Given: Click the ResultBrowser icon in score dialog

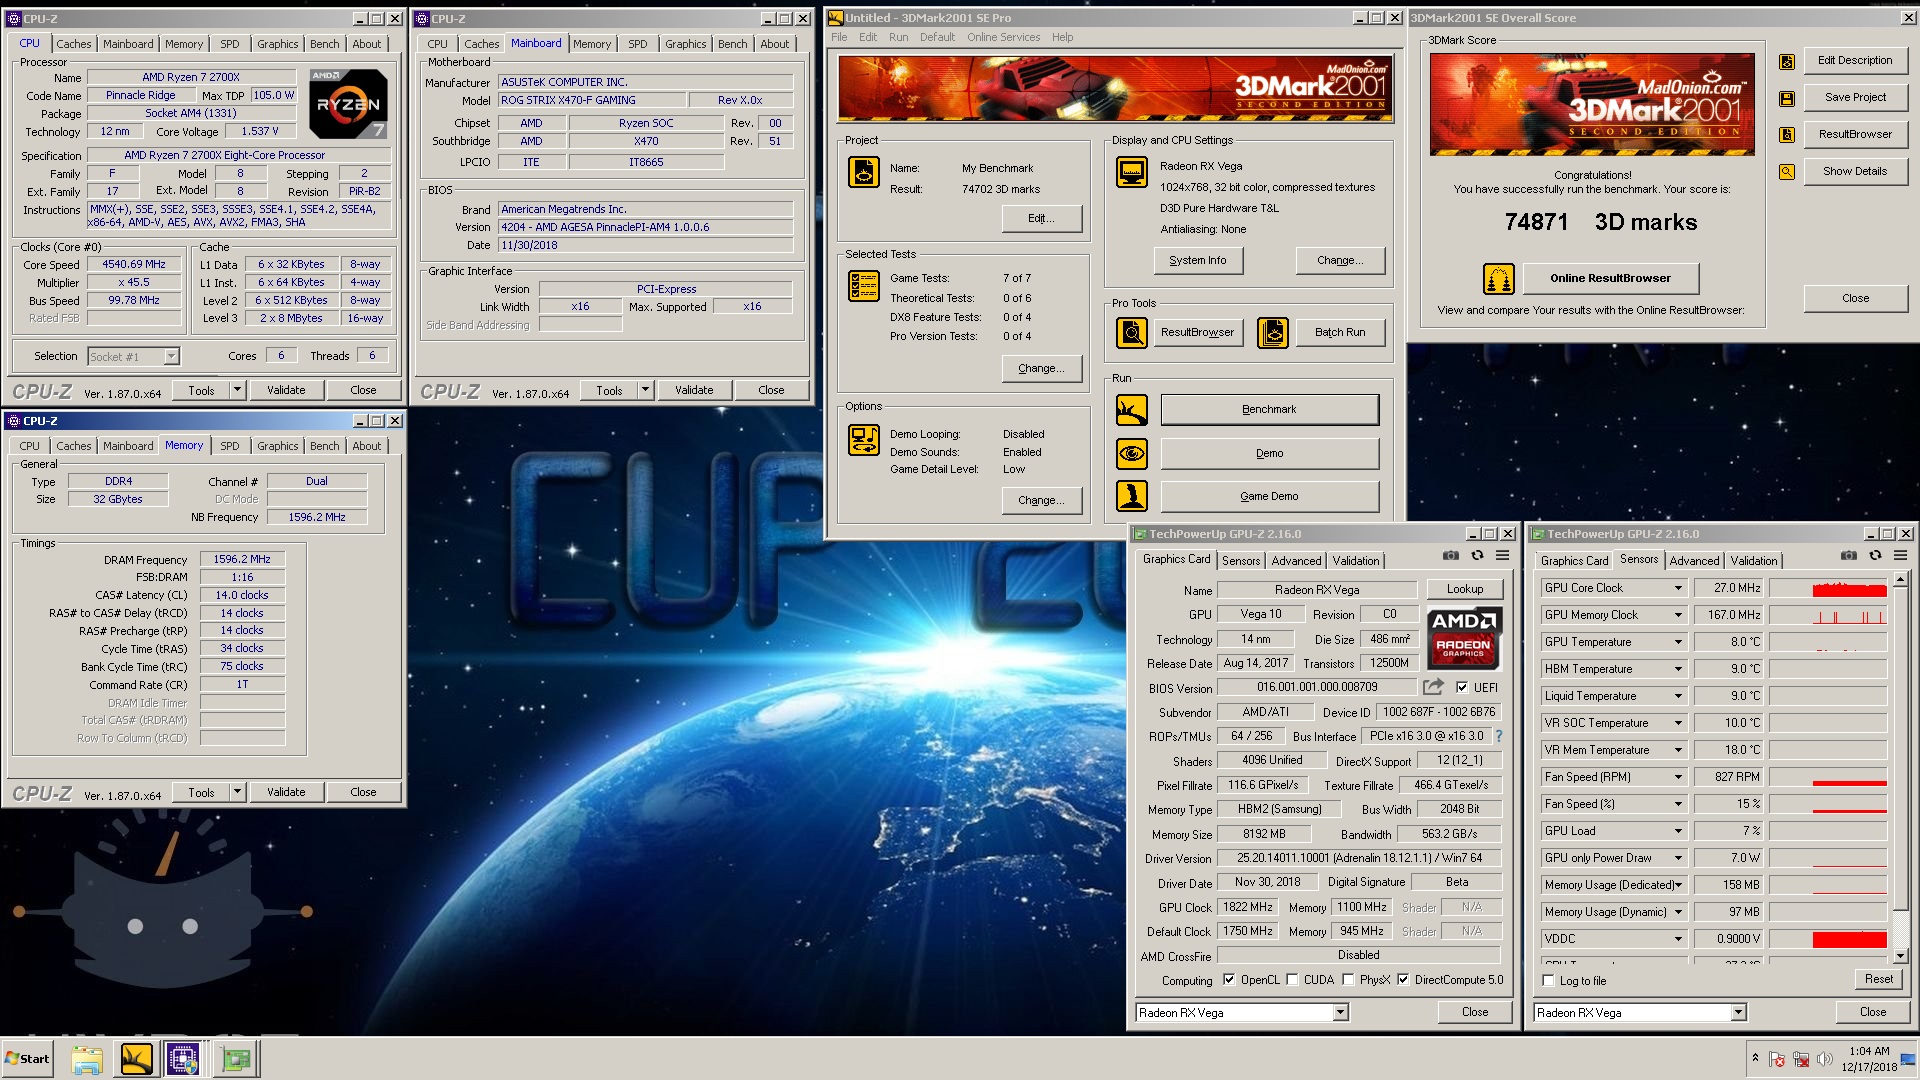Looking at the screenshot, I should [1787, 135].
